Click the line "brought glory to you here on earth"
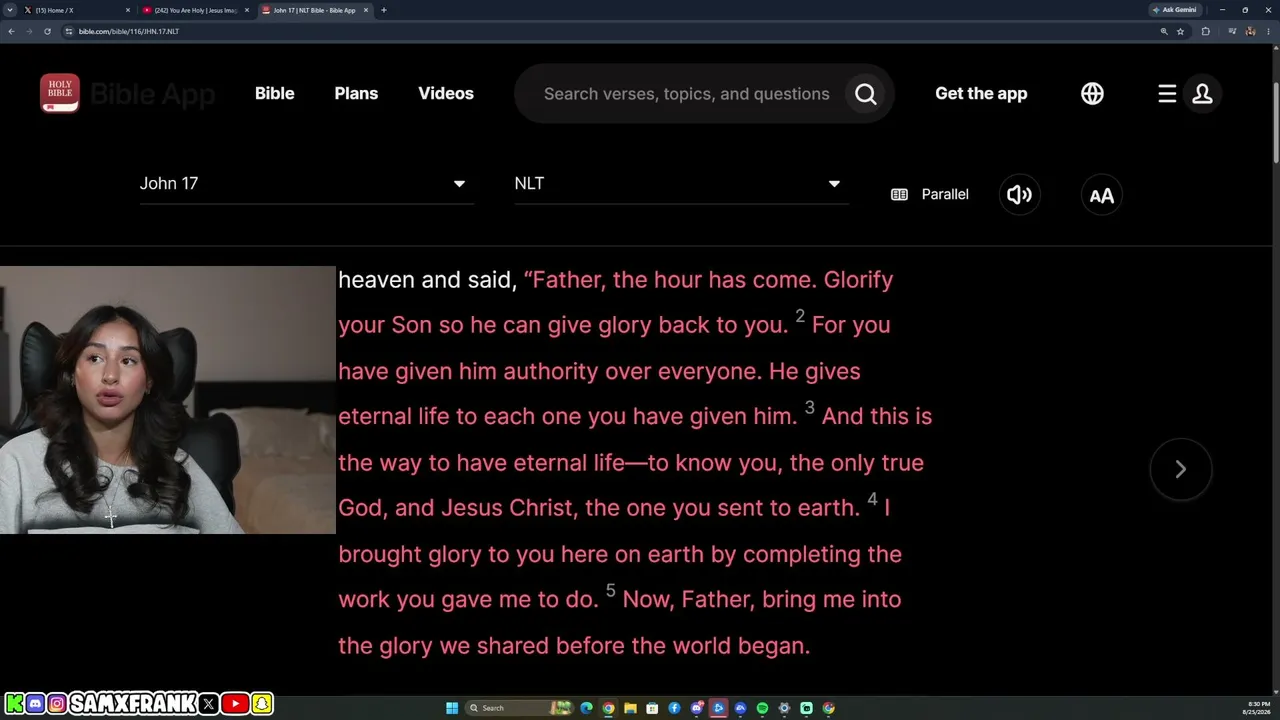This screenshot has width=1280, height=720. pos(620,554)
